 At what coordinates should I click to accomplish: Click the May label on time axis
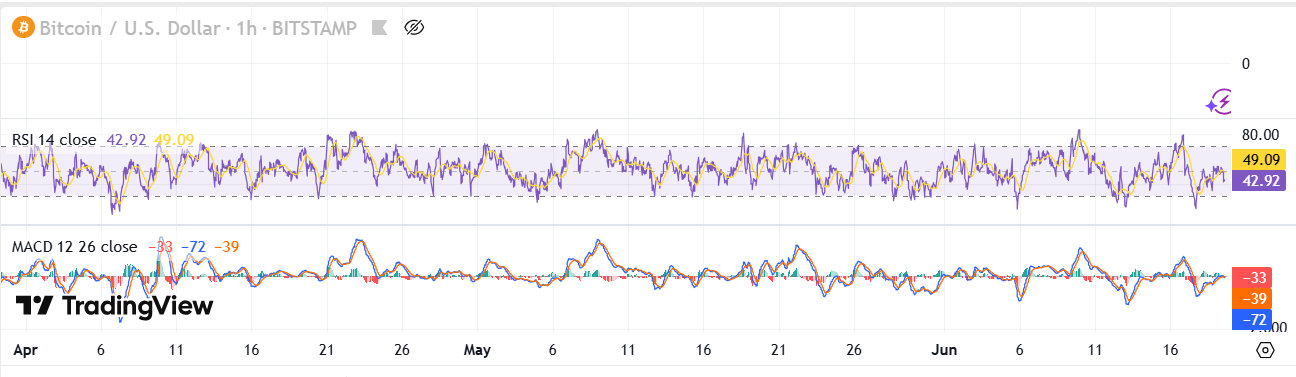[478, 351]
